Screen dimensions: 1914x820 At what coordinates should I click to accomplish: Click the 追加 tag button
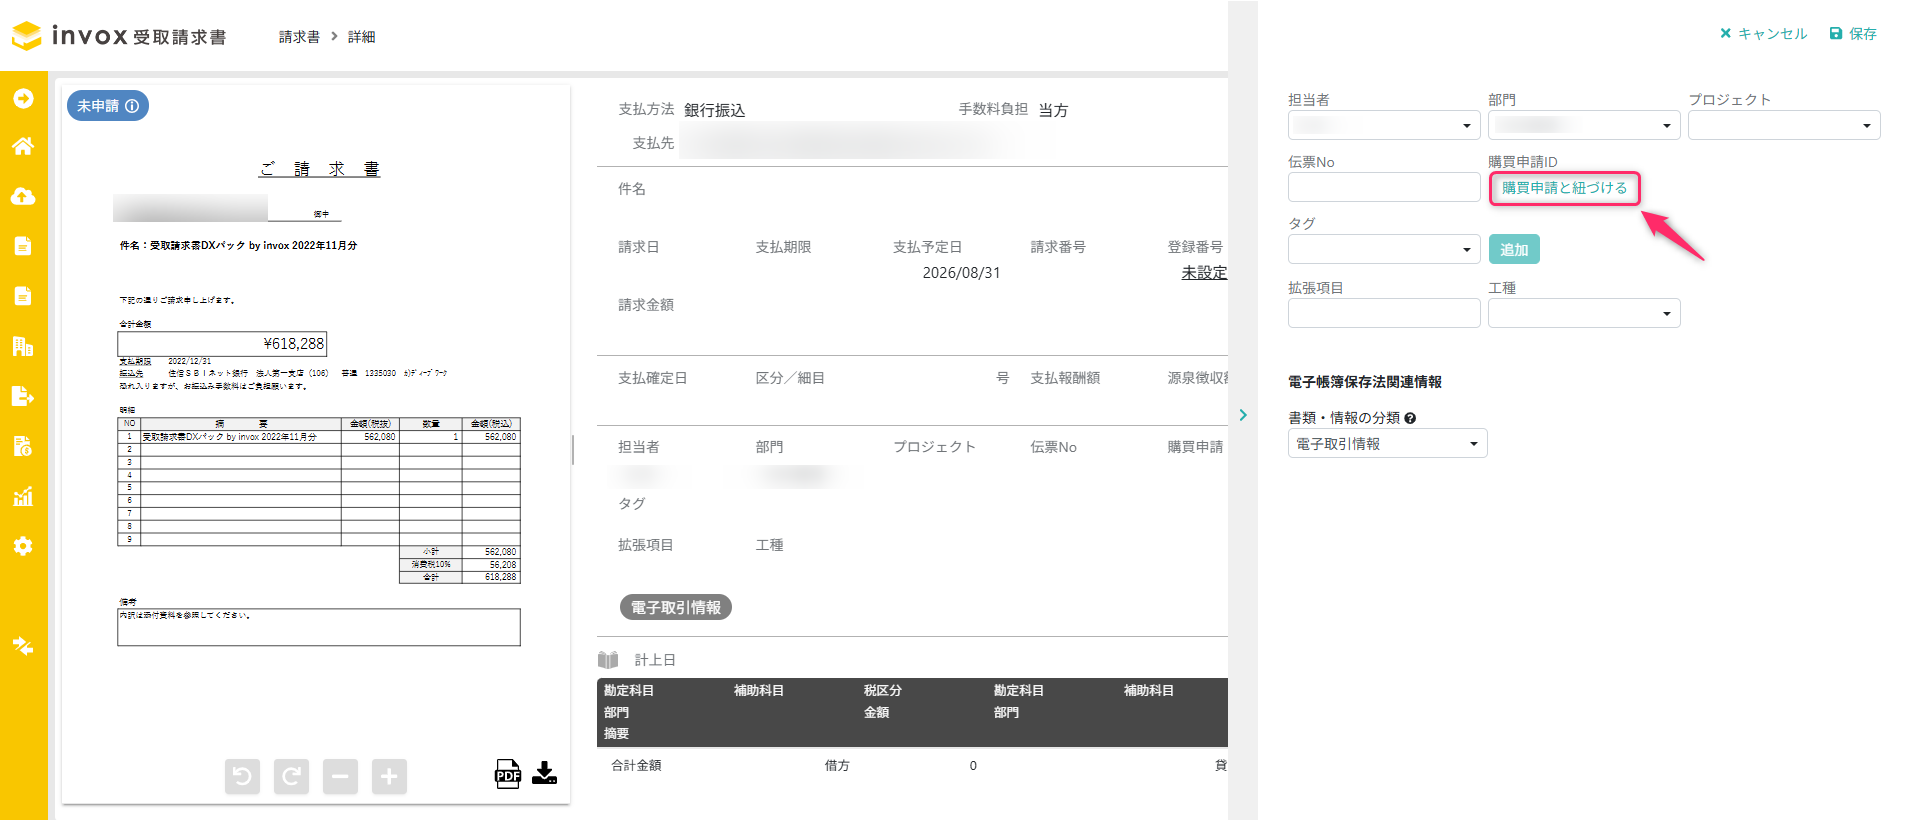point(1514,249)
